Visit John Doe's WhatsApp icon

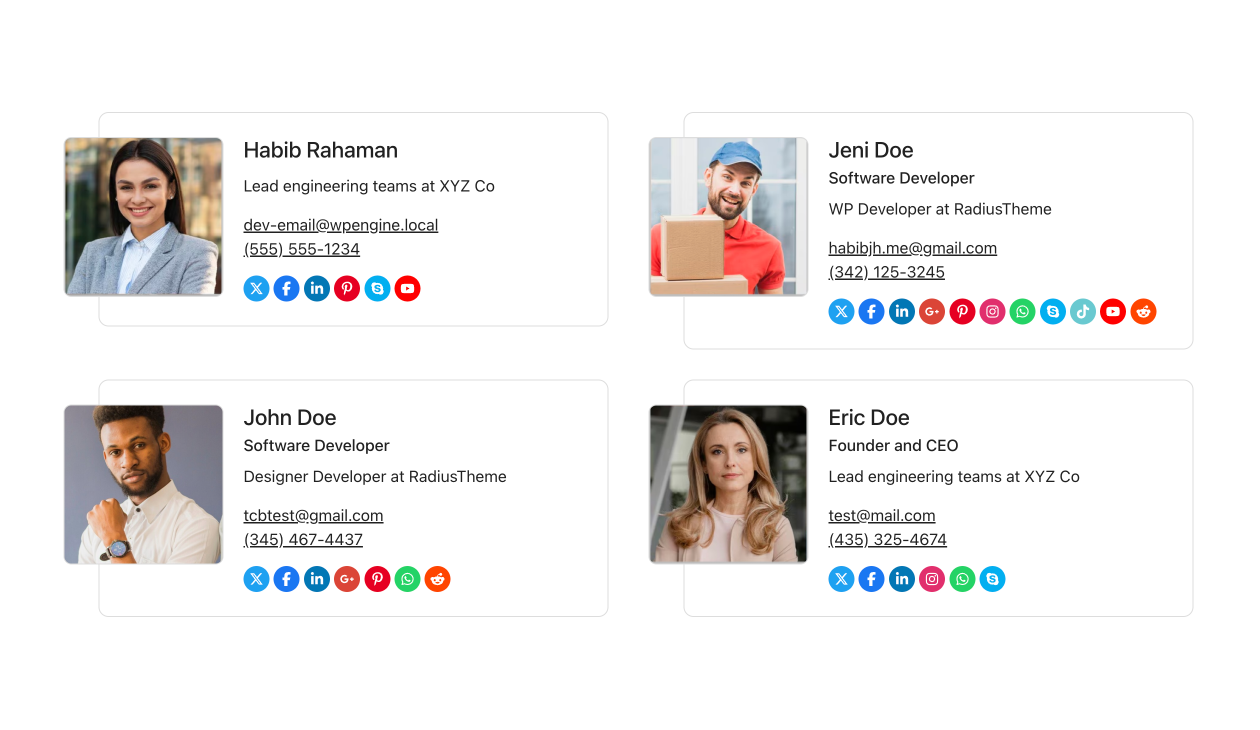click(407, 579)
